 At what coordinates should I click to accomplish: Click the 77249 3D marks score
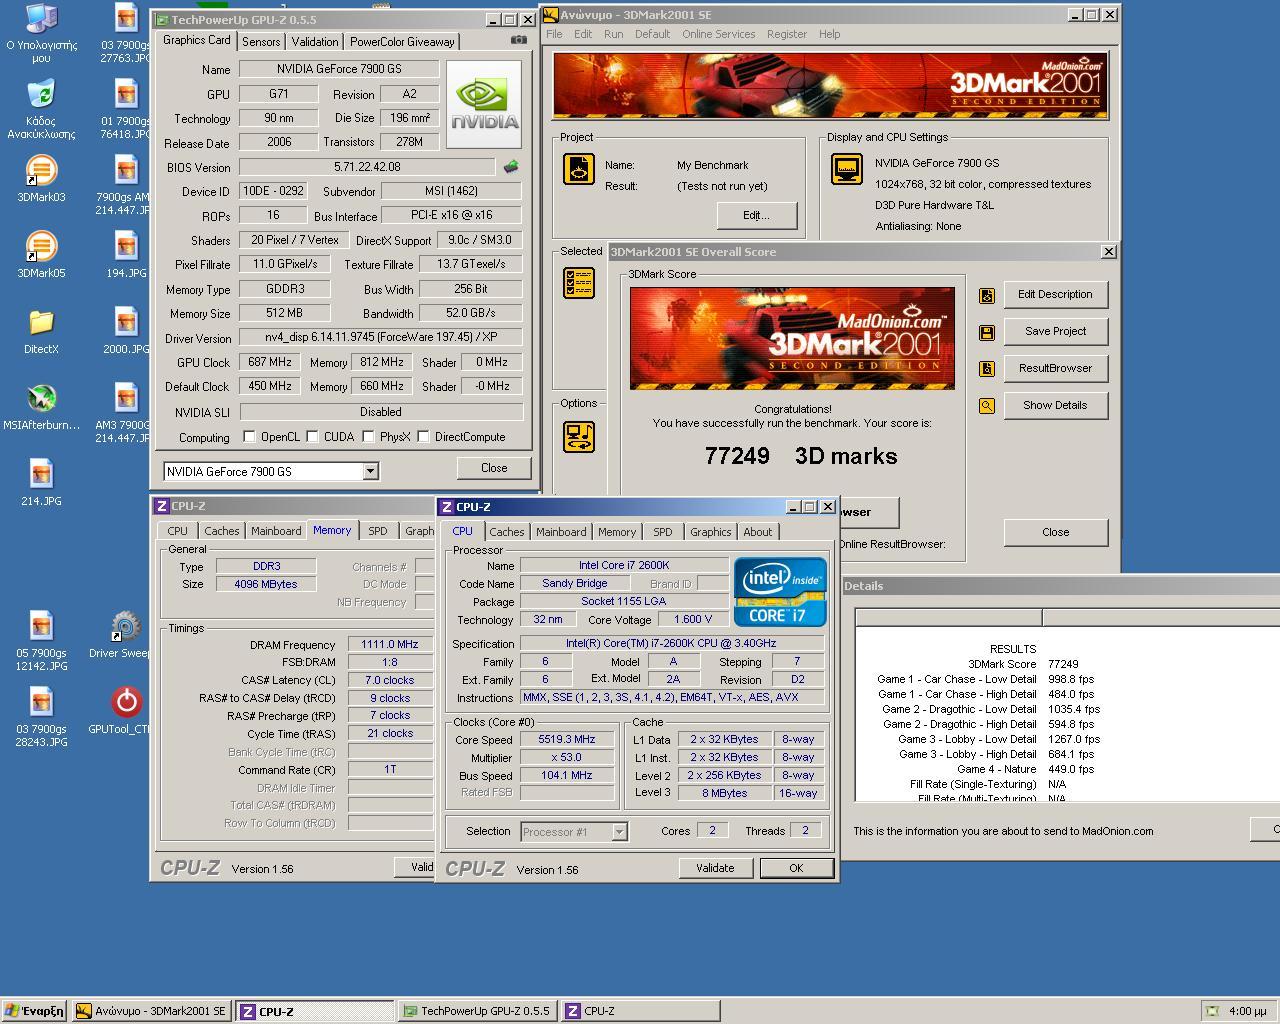[x=801, y=456]
